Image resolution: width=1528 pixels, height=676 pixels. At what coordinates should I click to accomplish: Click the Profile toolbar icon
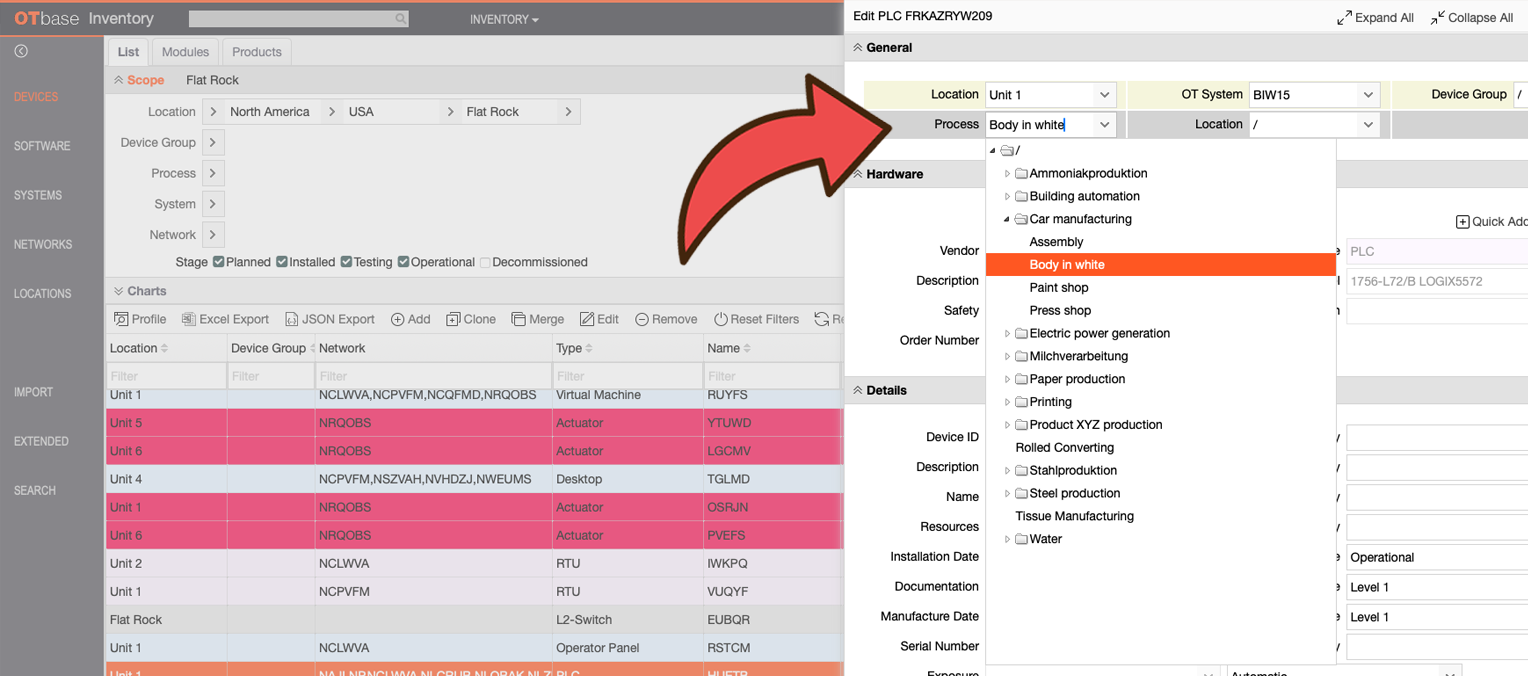[x=121, y=319]
